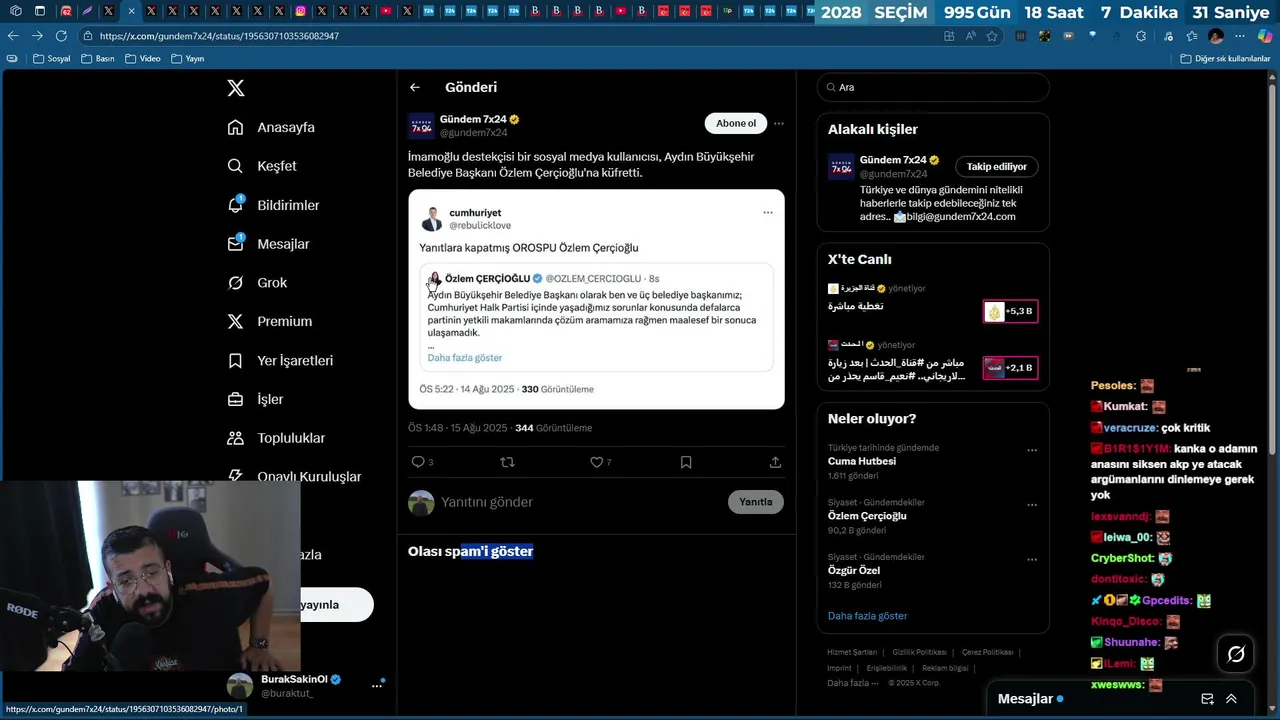This screenshot has width=1280, height=720.
Task: Click the X logo at top of sidebar
Action: coord(236,88)
